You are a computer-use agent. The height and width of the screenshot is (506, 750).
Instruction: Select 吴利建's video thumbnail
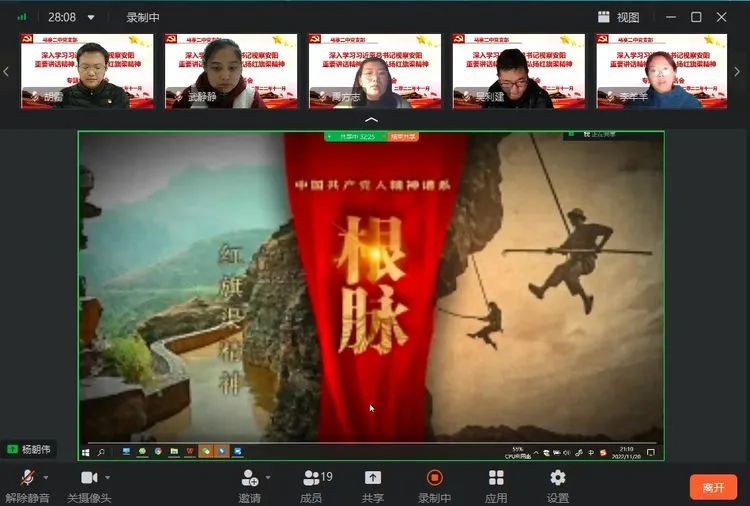coord(518,71)
